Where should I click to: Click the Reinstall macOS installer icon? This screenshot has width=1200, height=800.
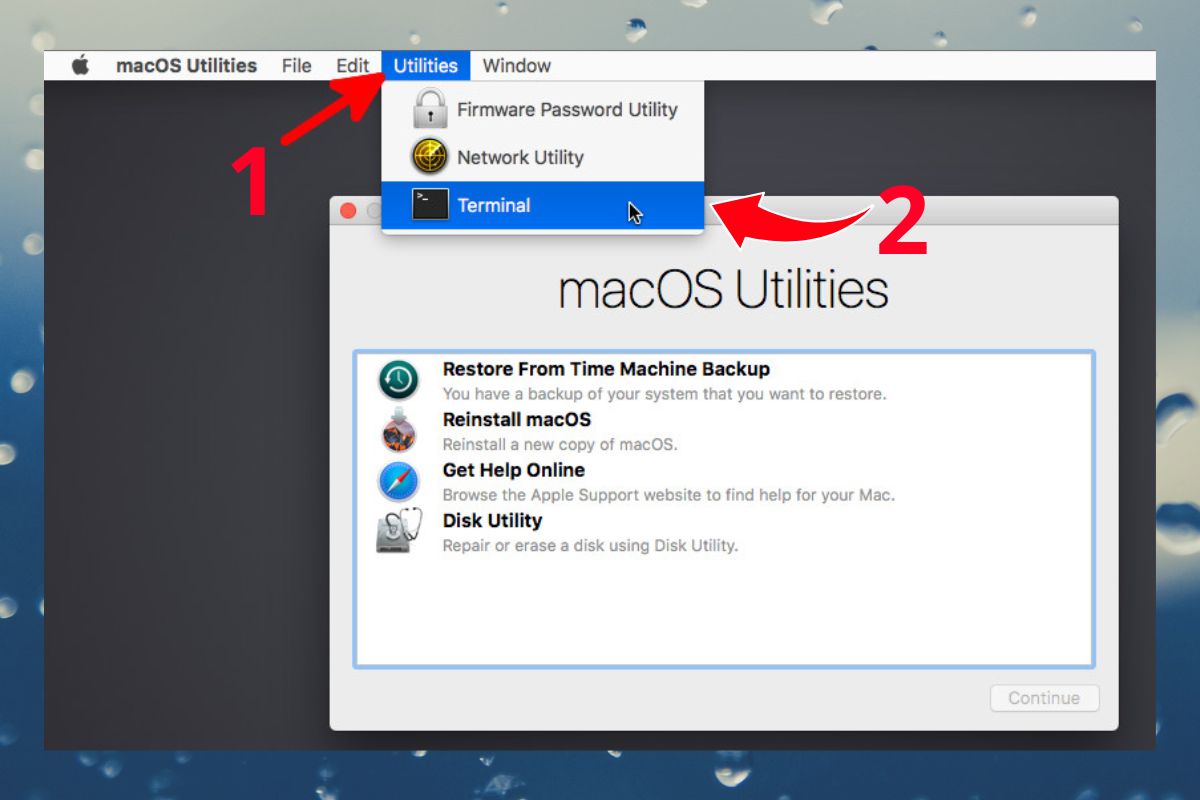(x=398, y=431)
